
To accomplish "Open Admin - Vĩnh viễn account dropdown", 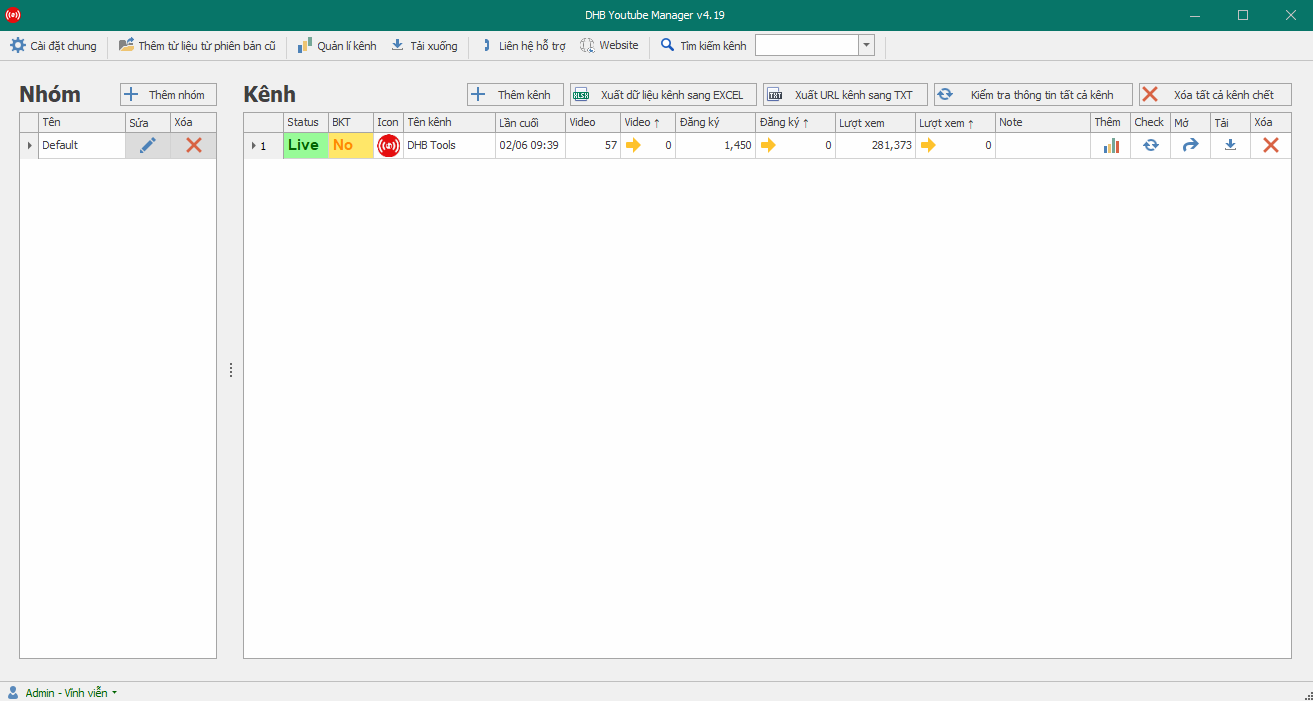I will (x=62, y=692).
